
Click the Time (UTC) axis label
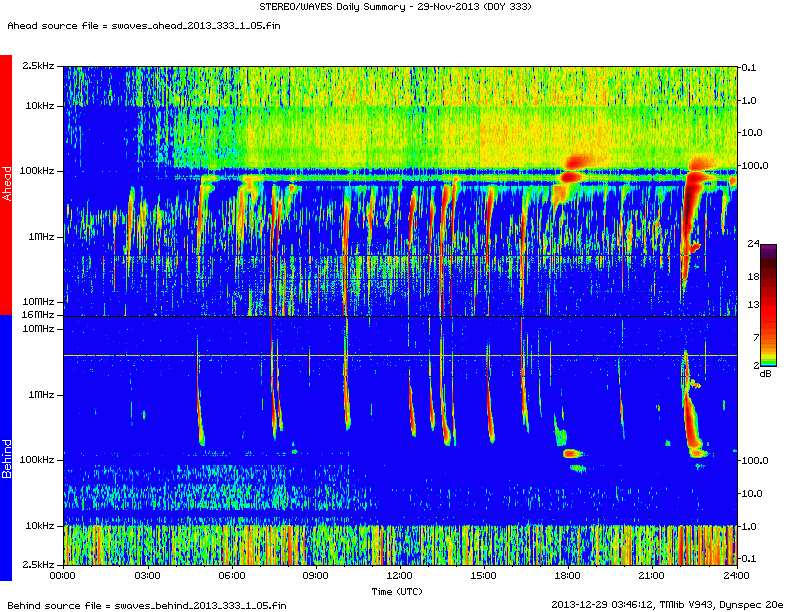point(399,591)
